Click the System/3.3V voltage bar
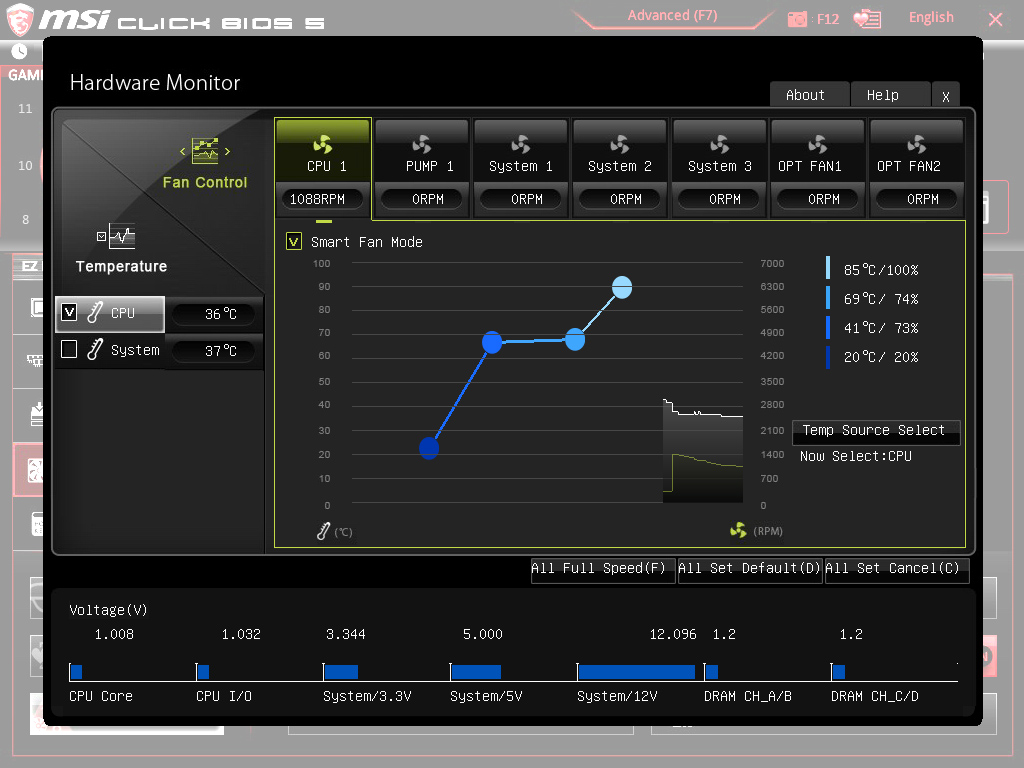 click(341, 672)
